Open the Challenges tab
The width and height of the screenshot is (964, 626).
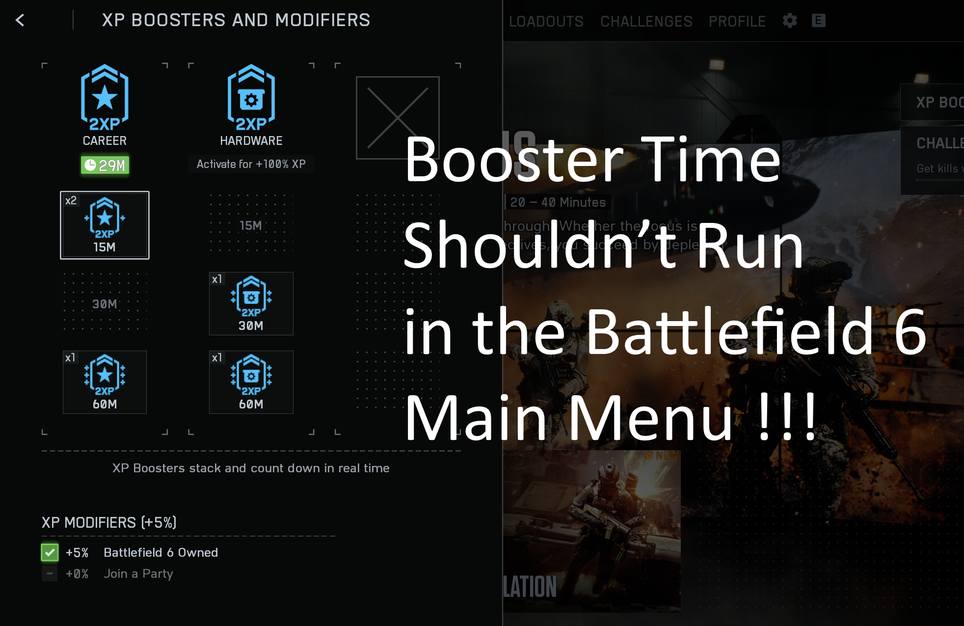646,22
